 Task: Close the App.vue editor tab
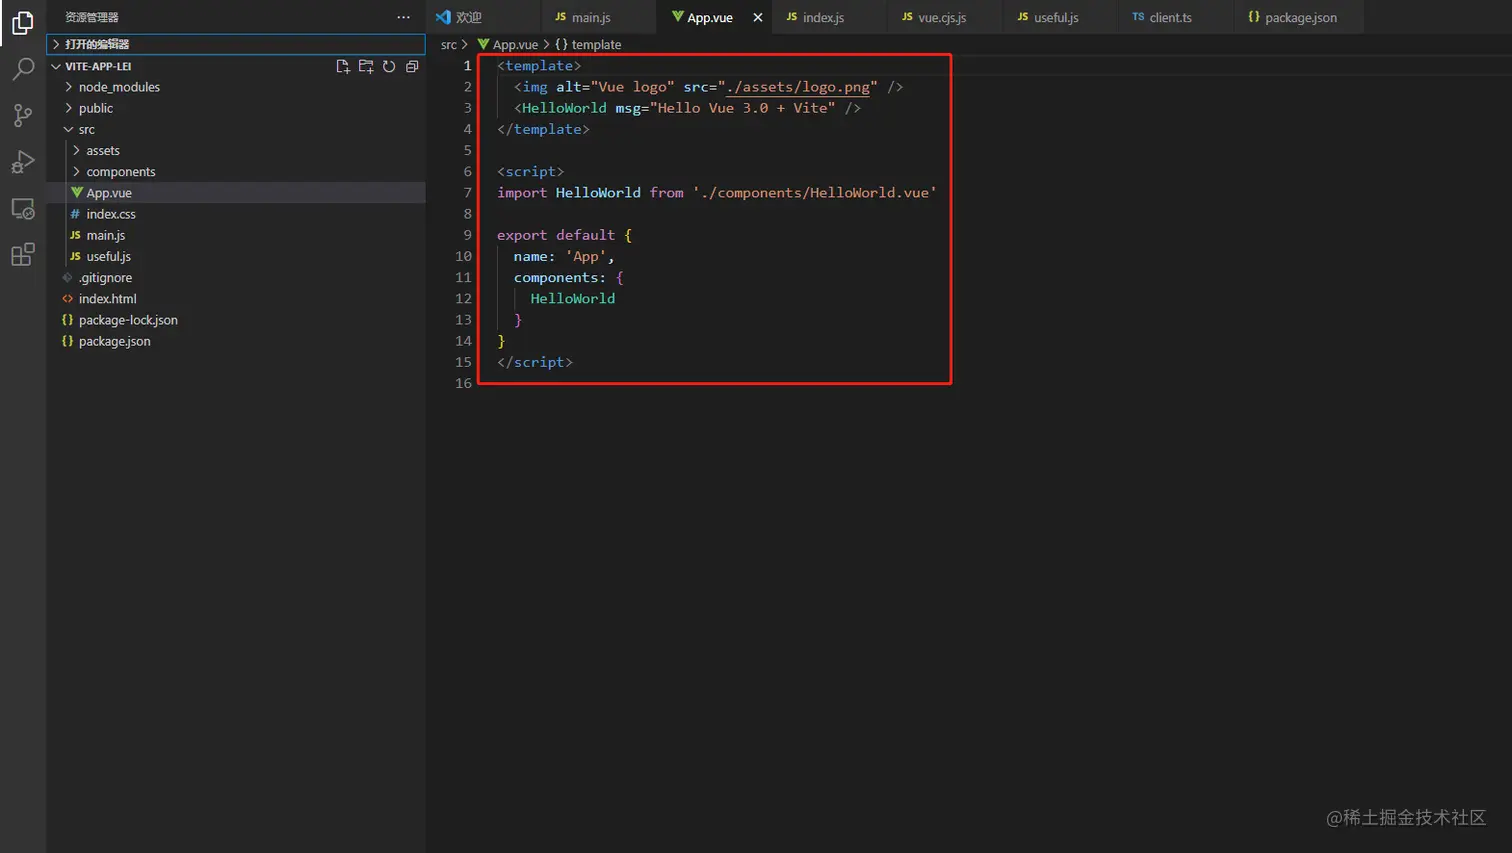[758, 17]
